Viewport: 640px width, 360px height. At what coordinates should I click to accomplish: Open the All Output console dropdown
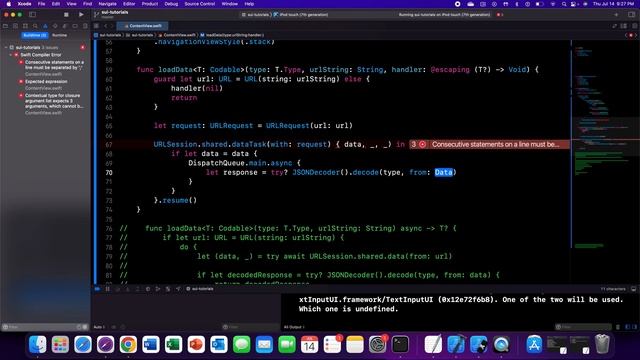[294, 327]
